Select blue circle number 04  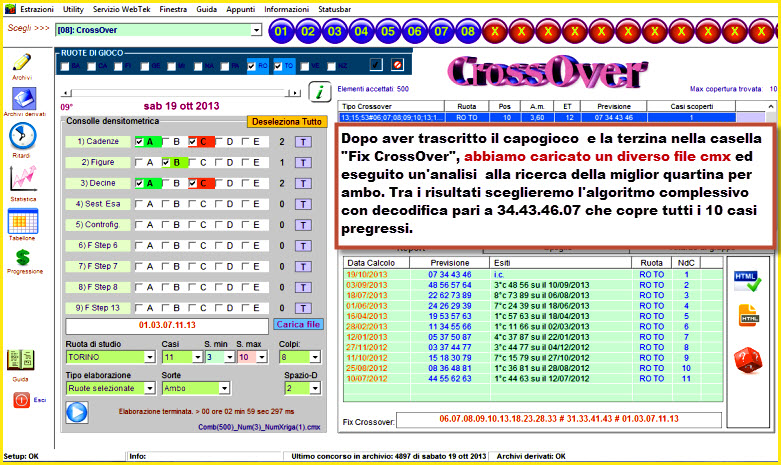pyautogui.click(x=361, y=32)
